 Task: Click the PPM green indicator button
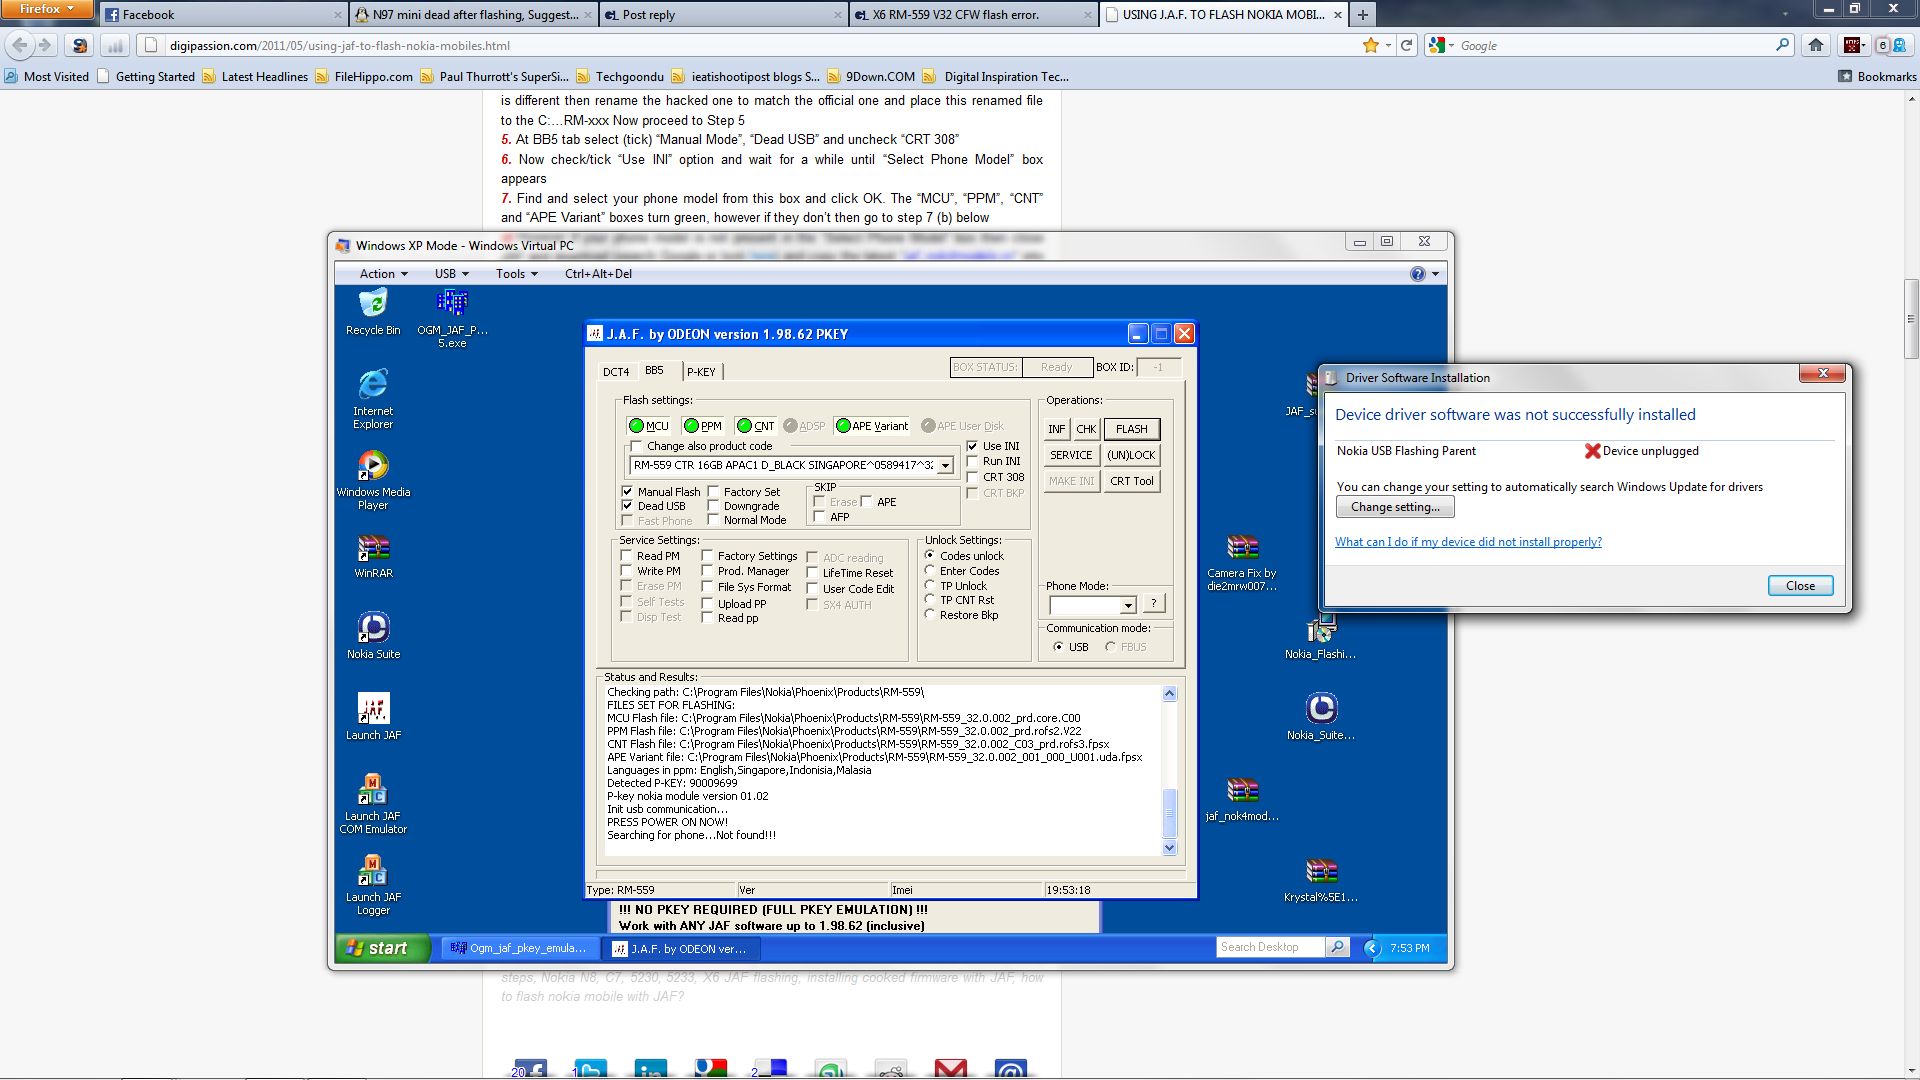pos(703,426)
